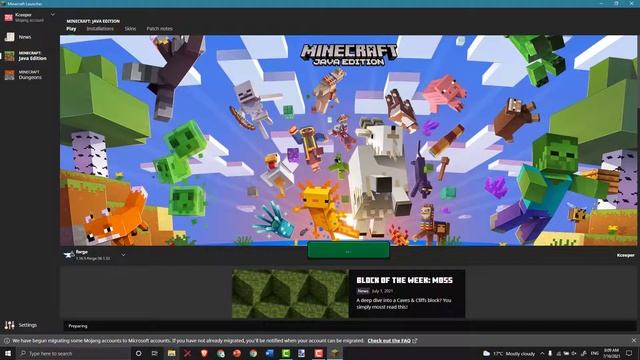The image size is (640, 360).
Task: Select Minecraft Dungeons in sidebar
Action: pos(23,75)
